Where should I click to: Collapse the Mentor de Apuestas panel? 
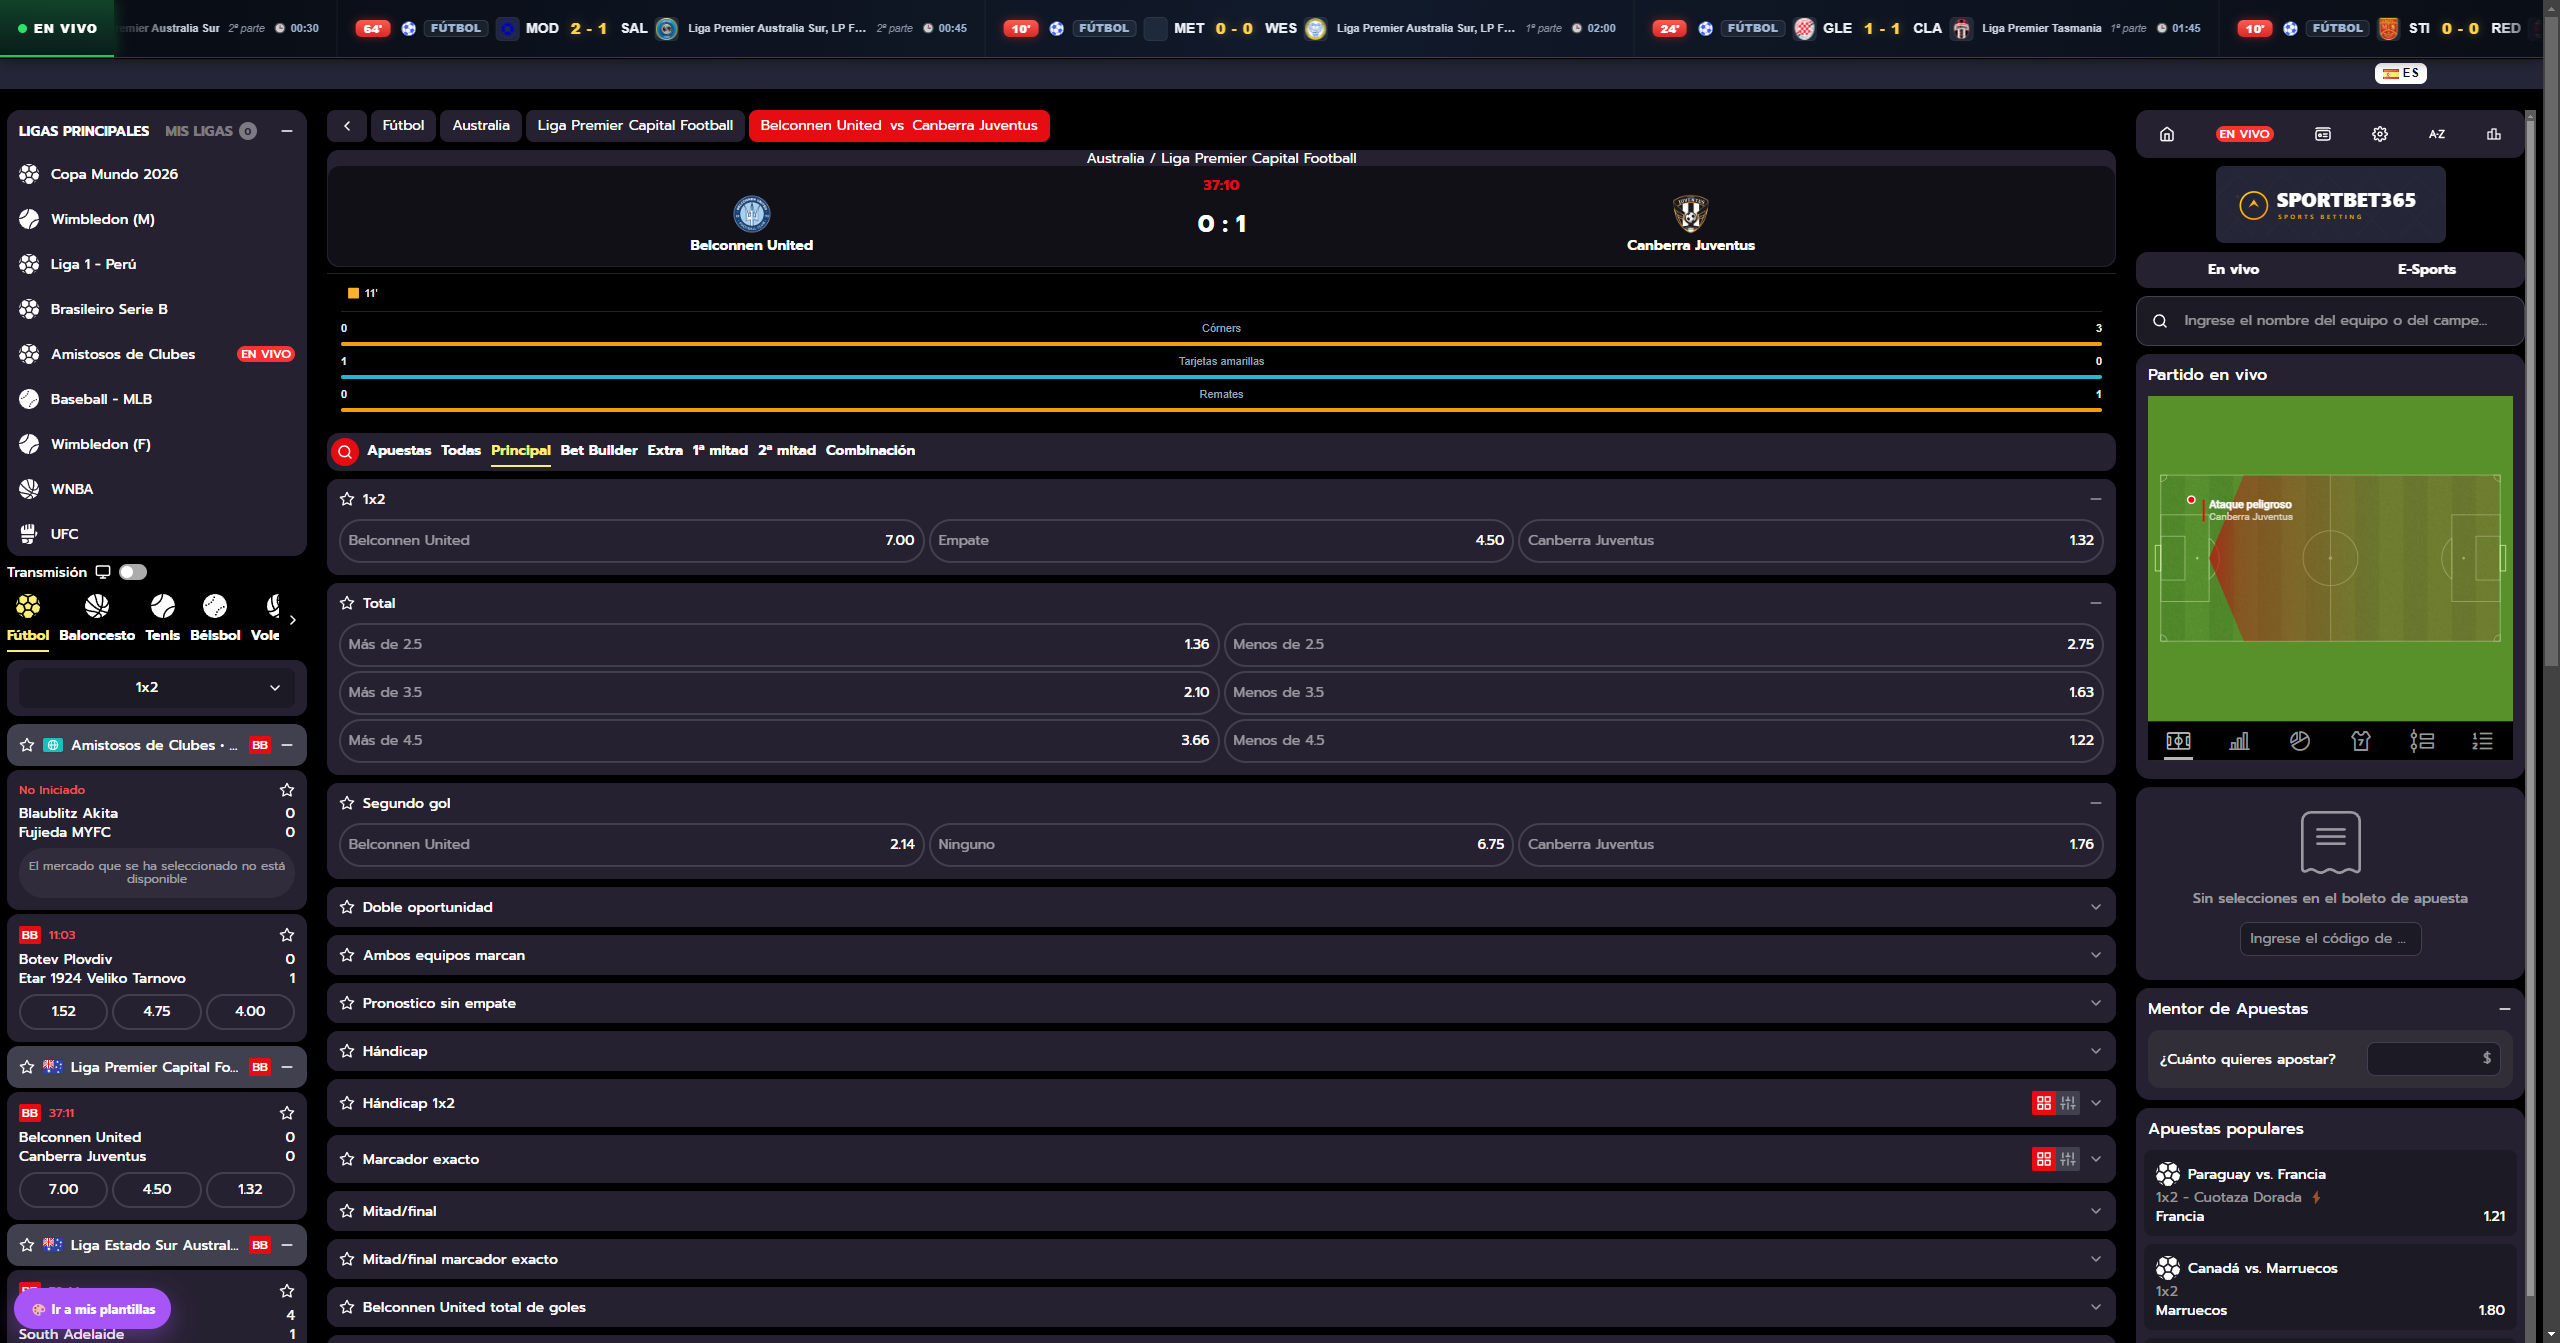[x=2505, y=1009]
